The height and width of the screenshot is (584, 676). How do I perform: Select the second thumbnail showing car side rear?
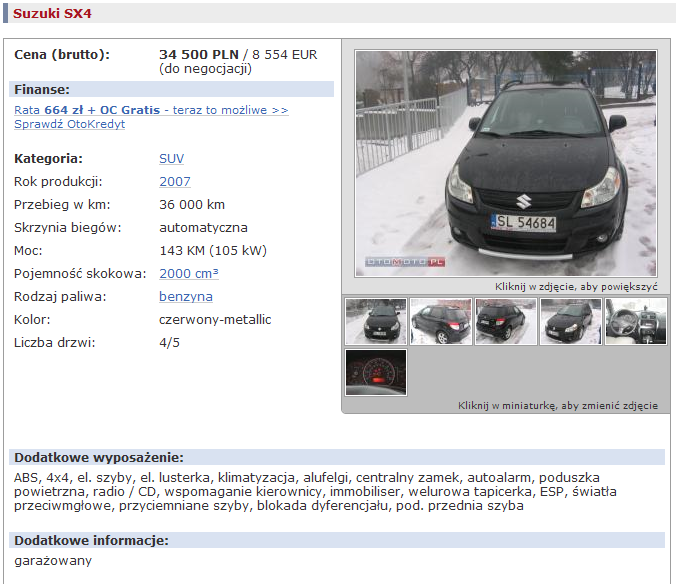[x=441, y=322]
